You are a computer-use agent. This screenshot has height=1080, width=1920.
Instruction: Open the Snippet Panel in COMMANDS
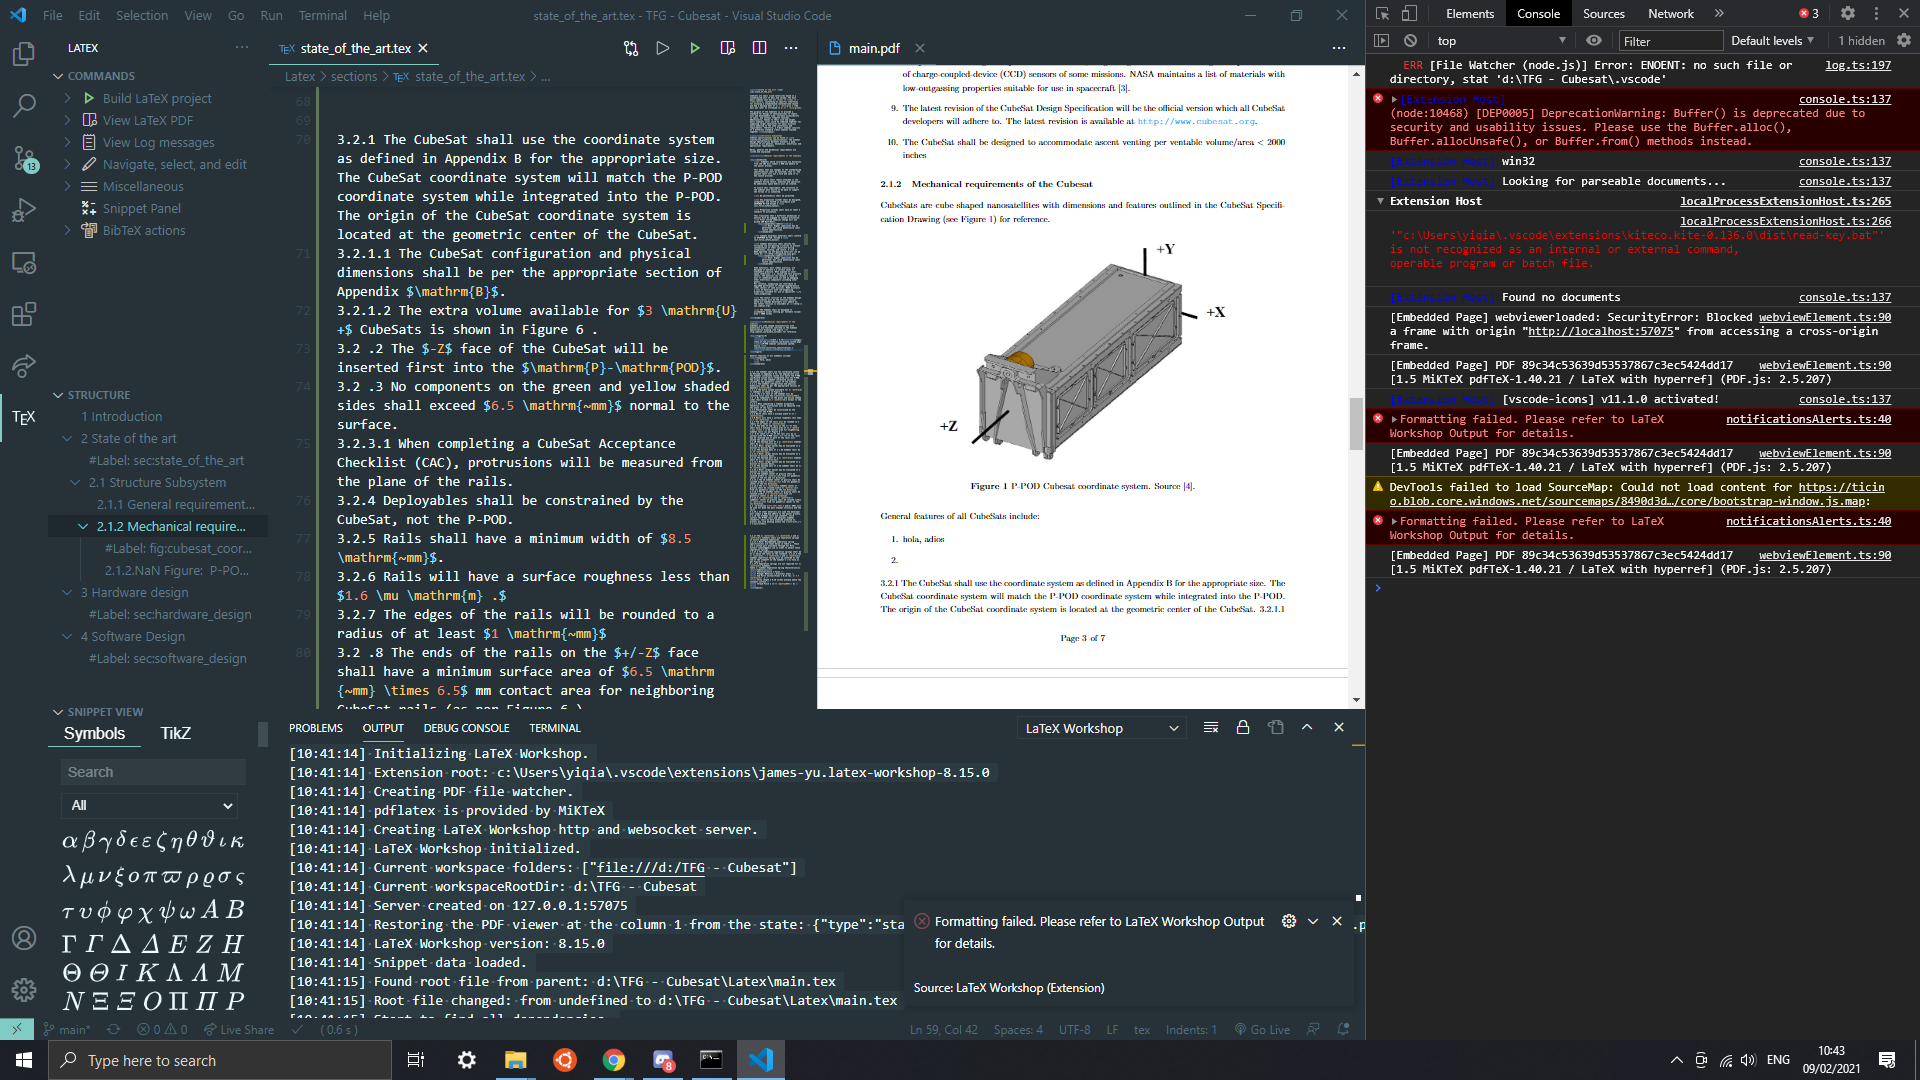click(x=139, y=208)
